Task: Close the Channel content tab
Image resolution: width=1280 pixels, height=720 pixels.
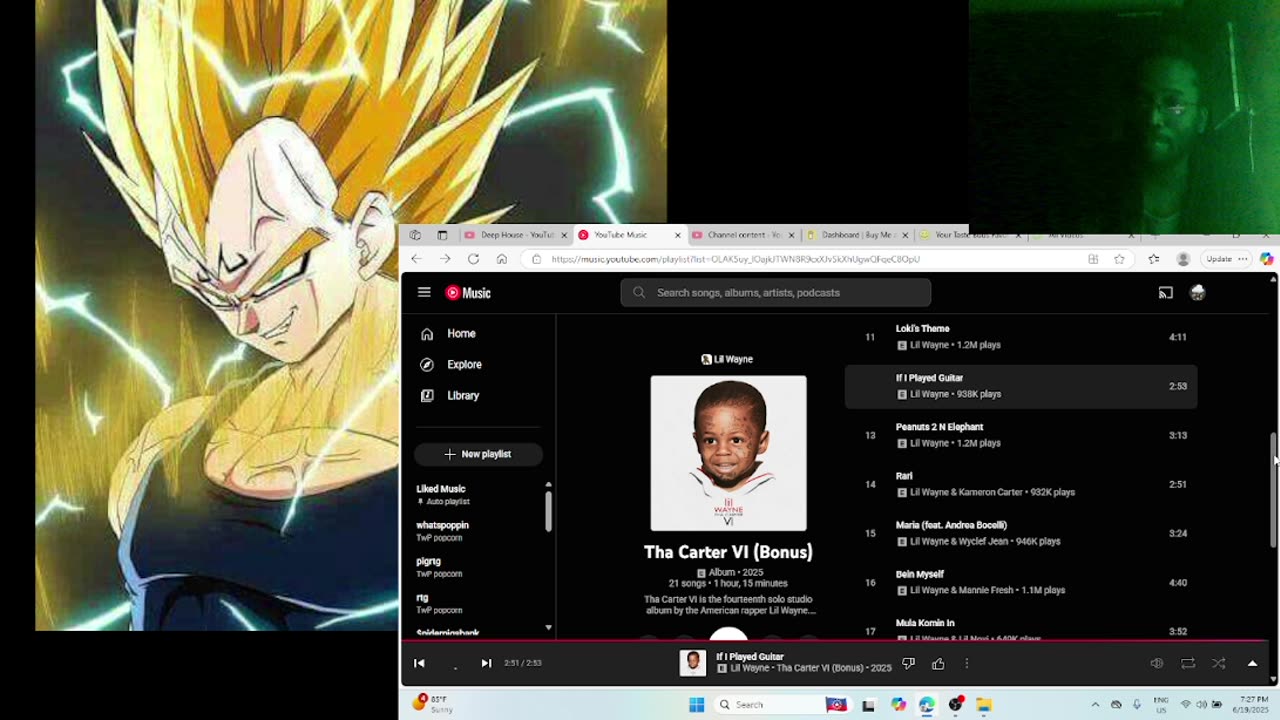Action: 791,235
